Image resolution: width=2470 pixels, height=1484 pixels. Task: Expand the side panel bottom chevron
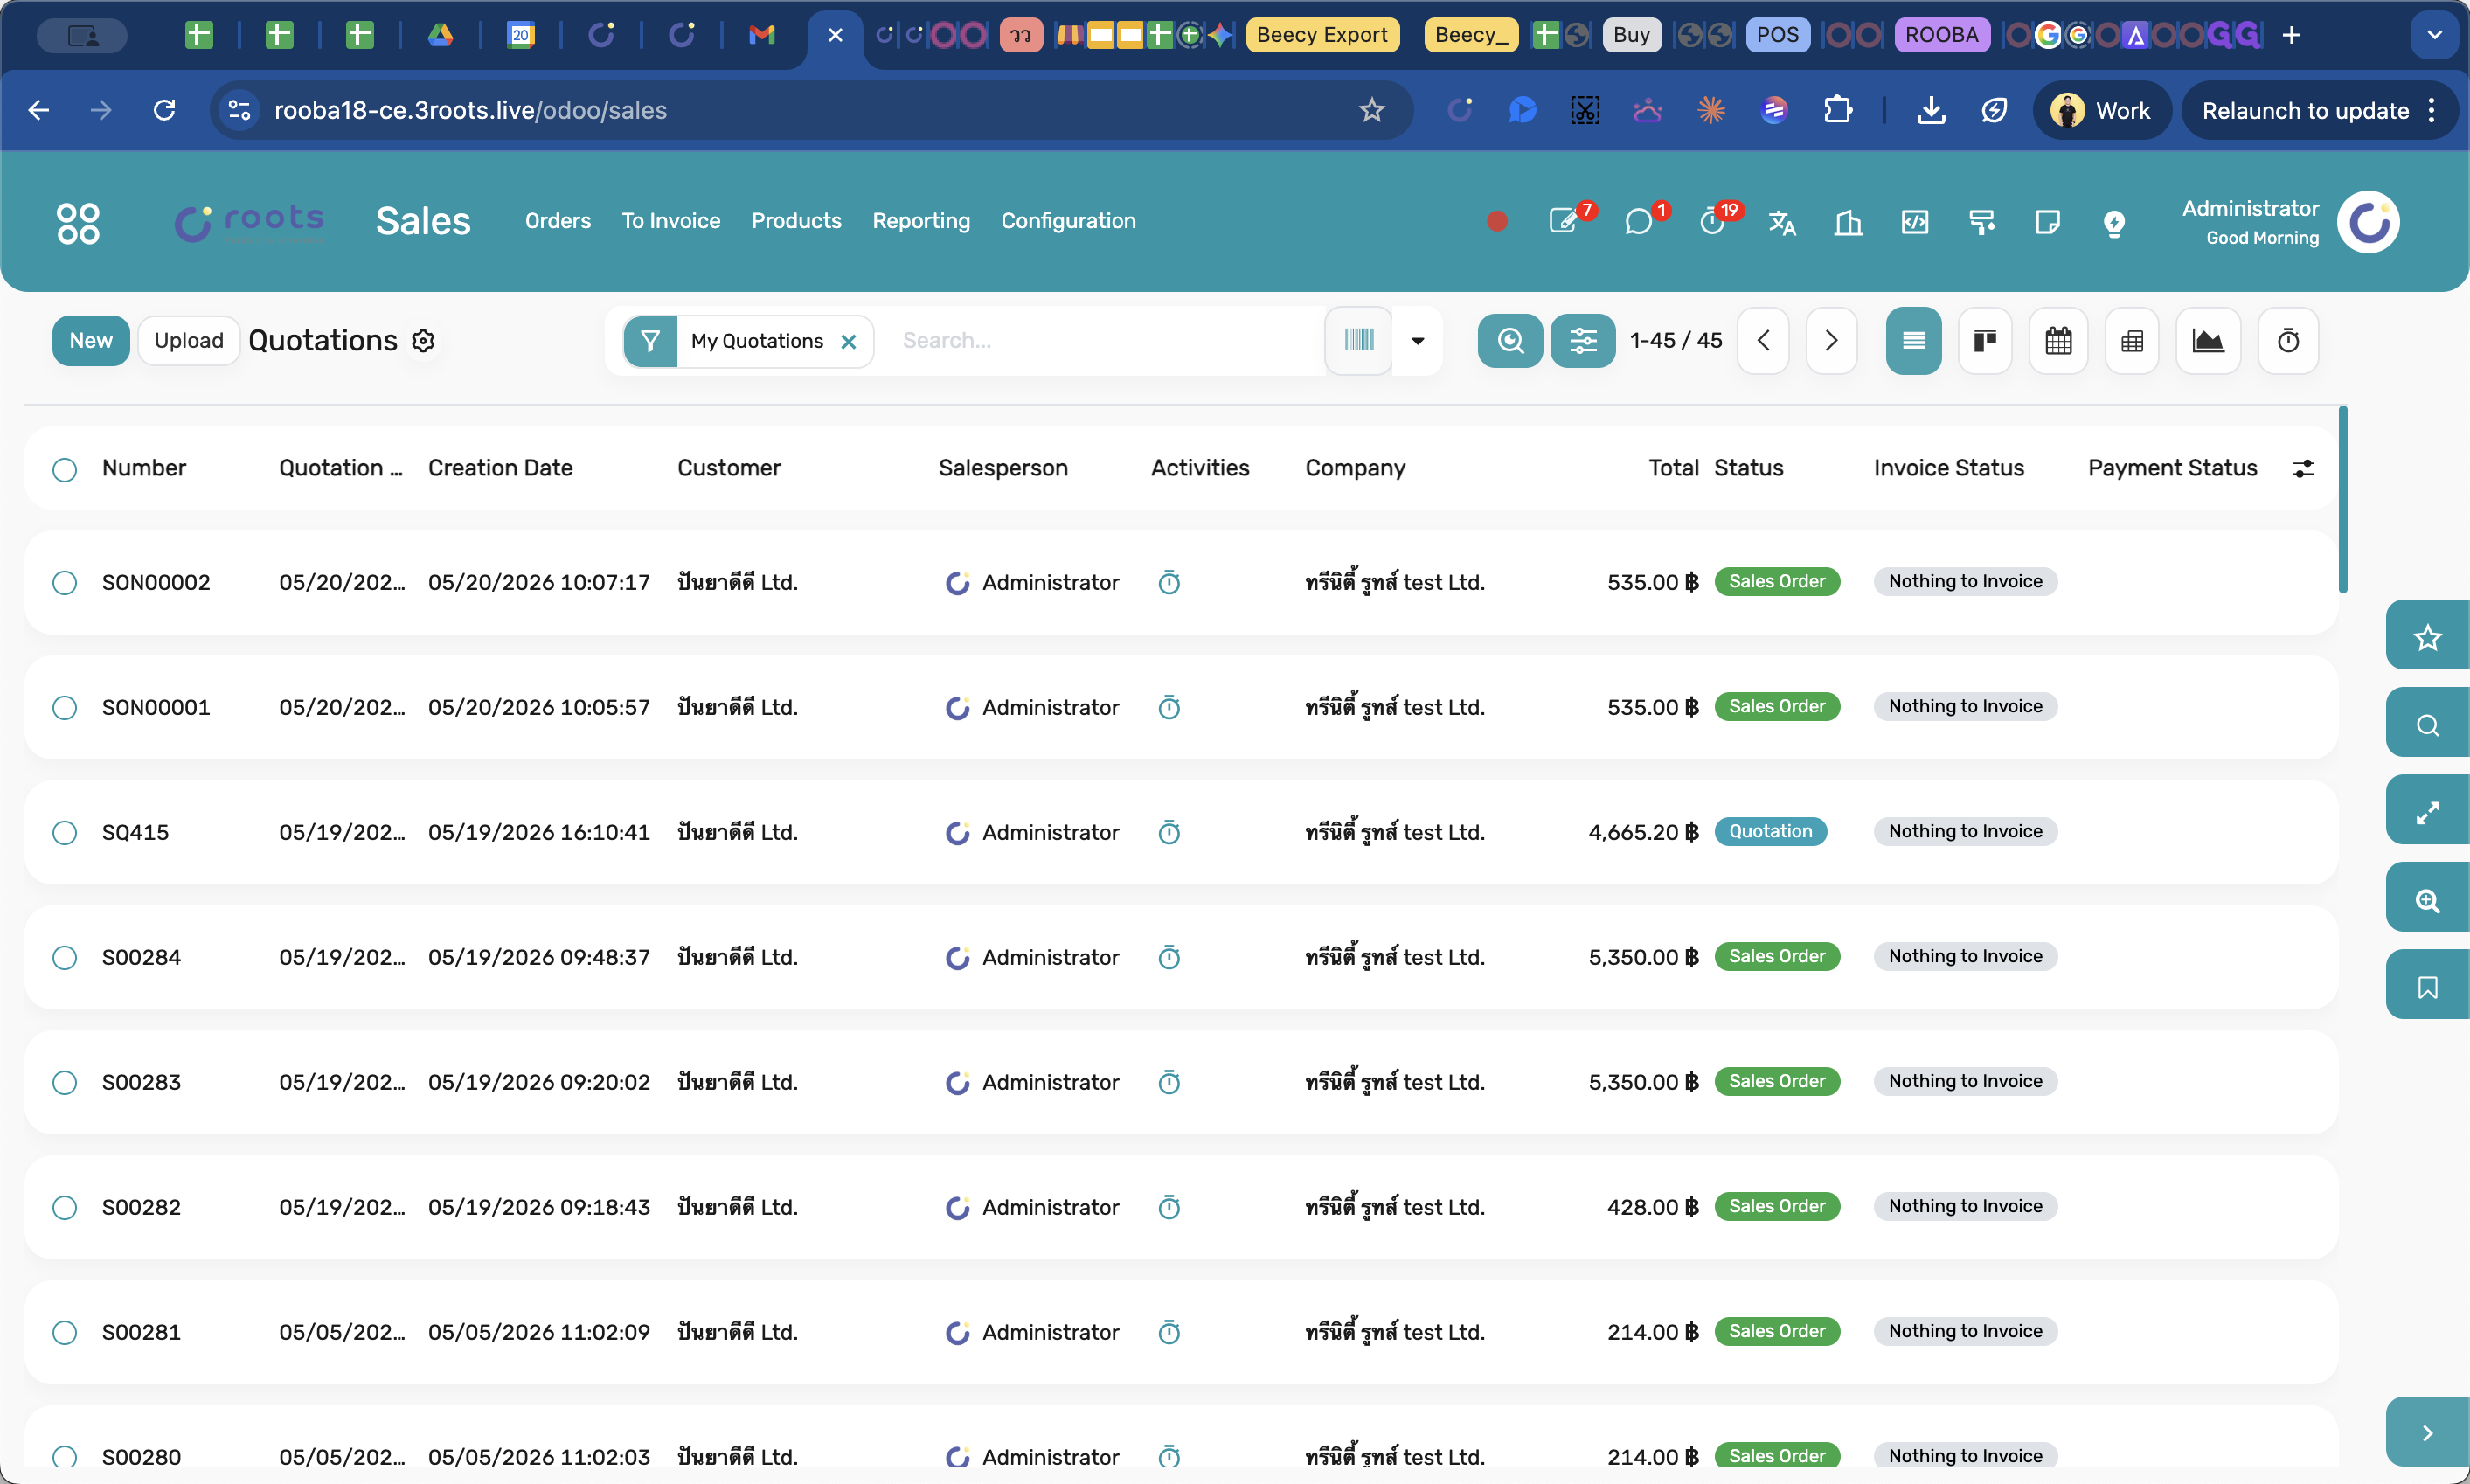(x=2427, y=1432)
